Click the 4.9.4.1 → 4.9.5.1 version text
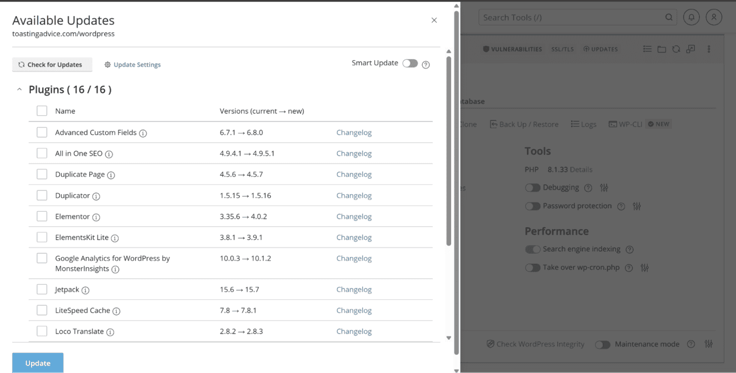Screen dimensions: 736x373 [x=247, y=153]
